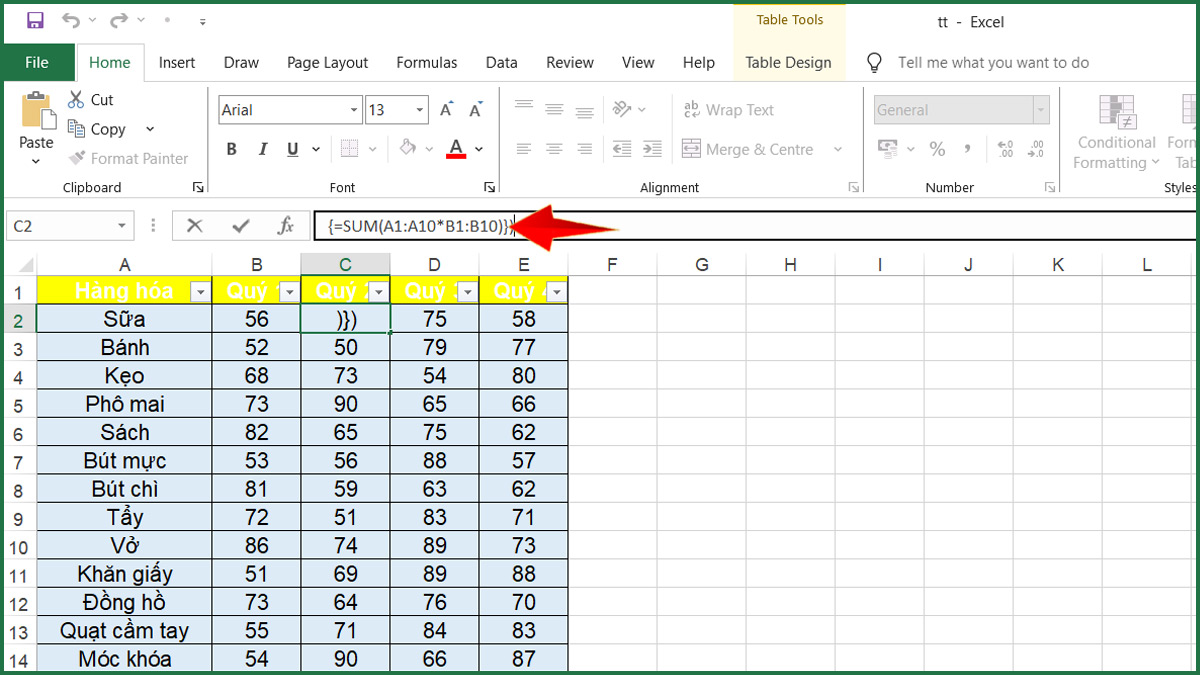Confirm formula with the Enter checkmark
Viewport: 1200px width, 675px height.
coord(240,226)
